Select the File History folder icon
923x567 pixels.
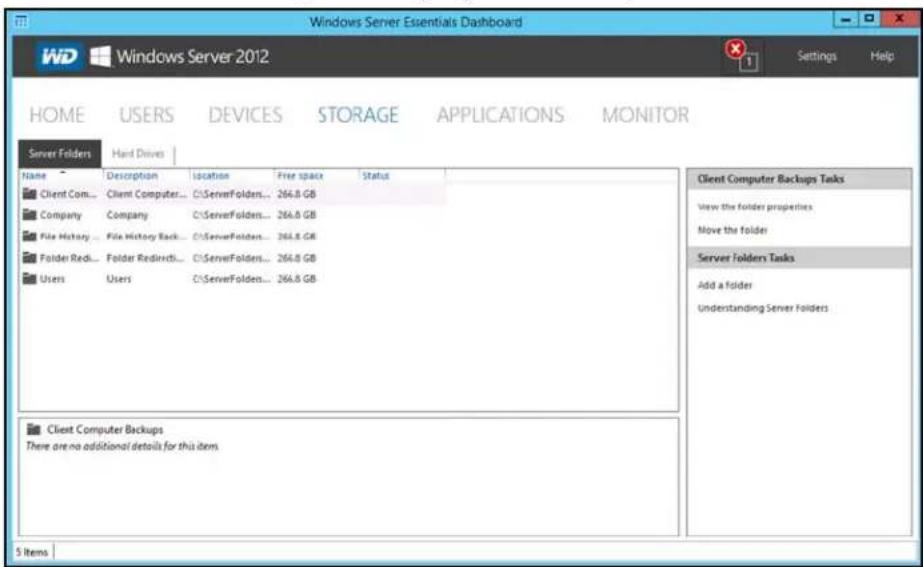[29, 236]
